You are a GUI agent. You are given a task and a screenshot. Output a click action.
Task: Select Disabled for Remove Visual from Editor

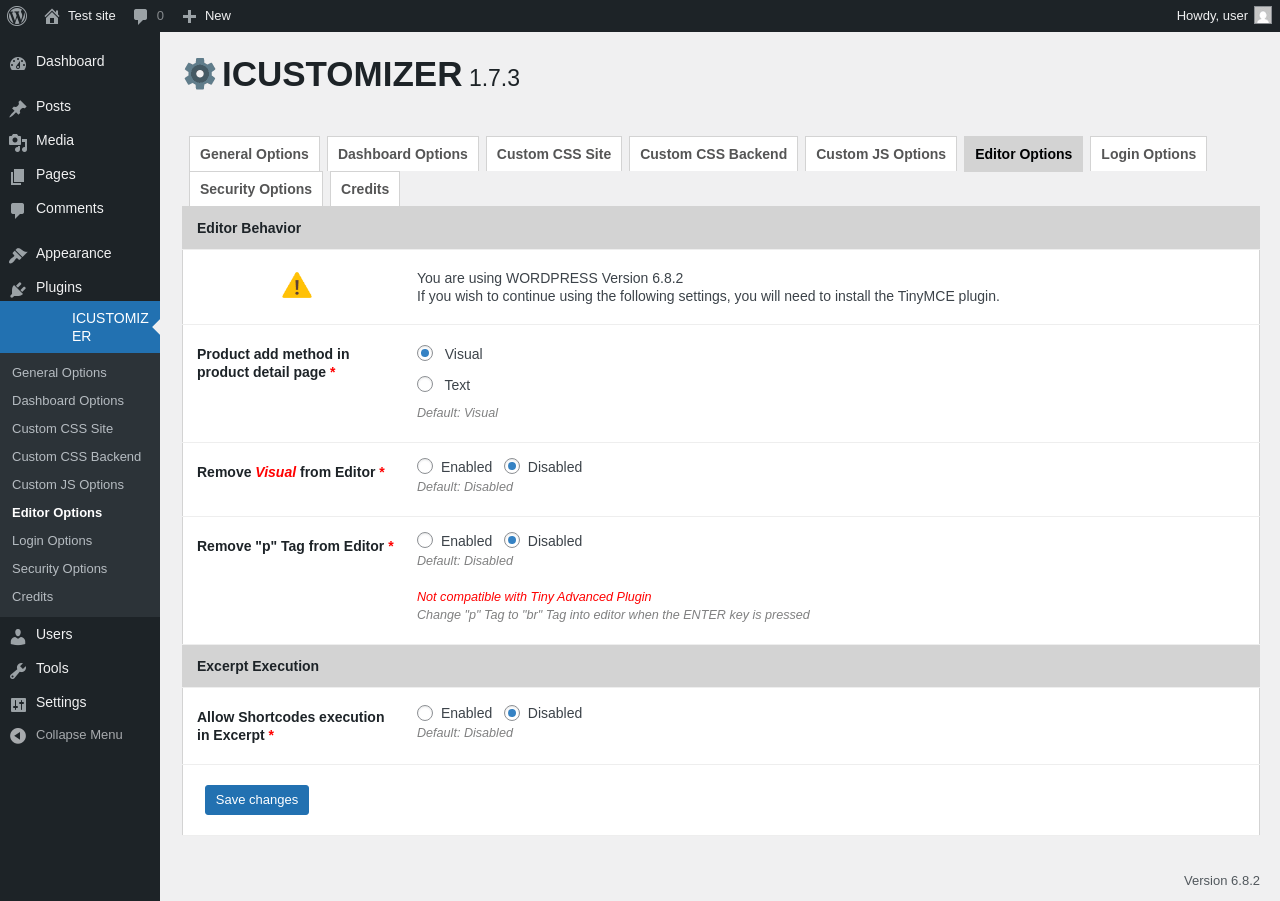pyautogui.click(x=512, y=466)
